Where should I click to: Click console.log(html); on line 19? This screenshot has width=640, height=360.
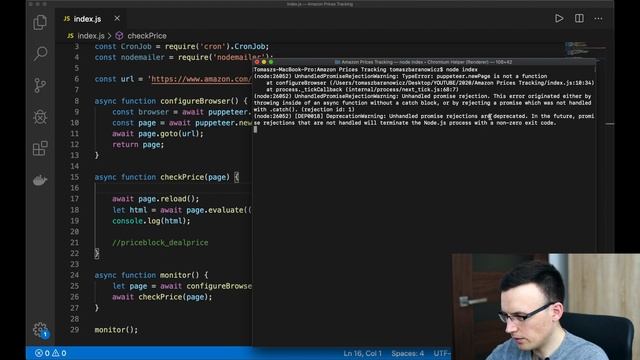[151, 221]
